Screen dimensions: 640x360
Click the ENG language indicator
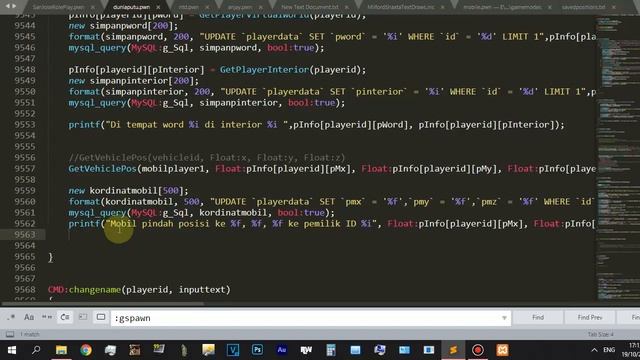609,350
